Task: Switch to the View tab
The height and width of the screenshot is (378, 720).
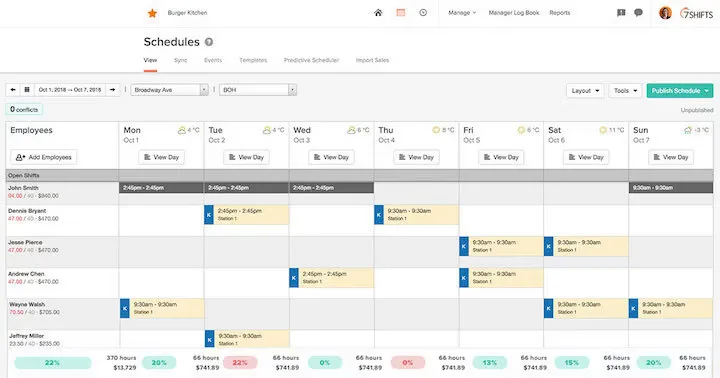Action: point(150,60)
